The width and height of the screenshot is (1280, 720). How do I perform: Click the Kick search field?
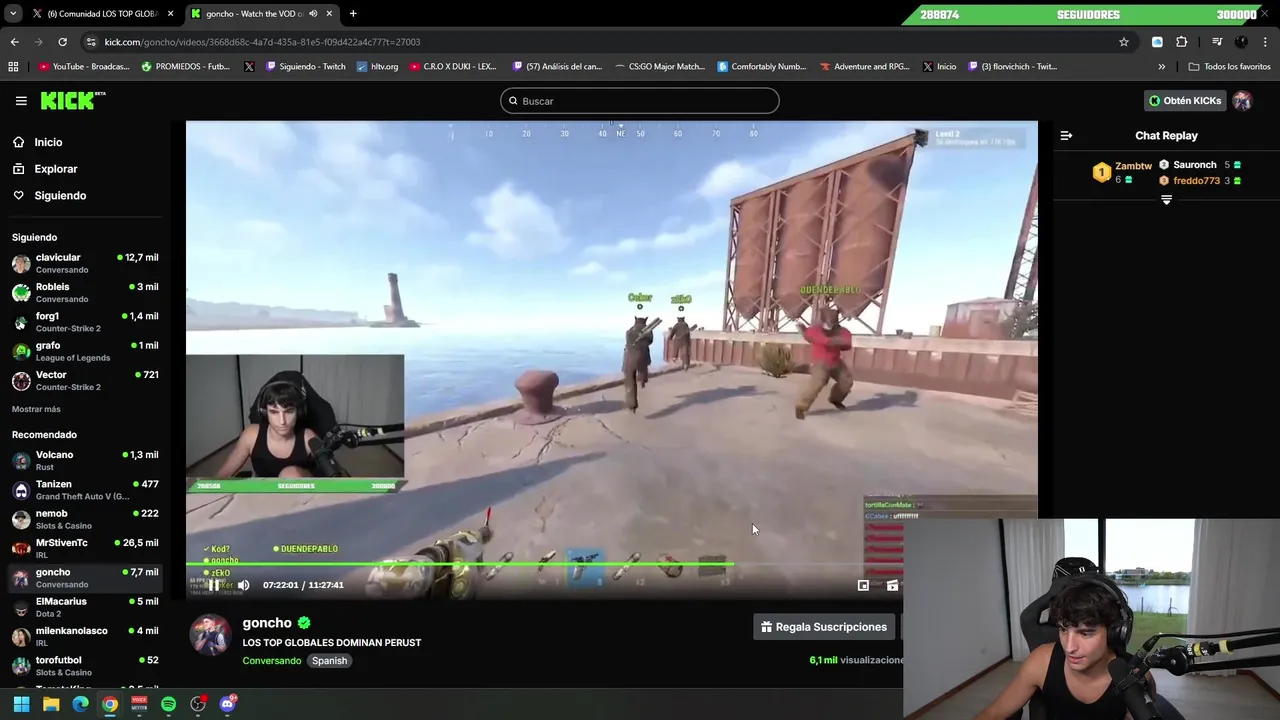coord(640,101)
